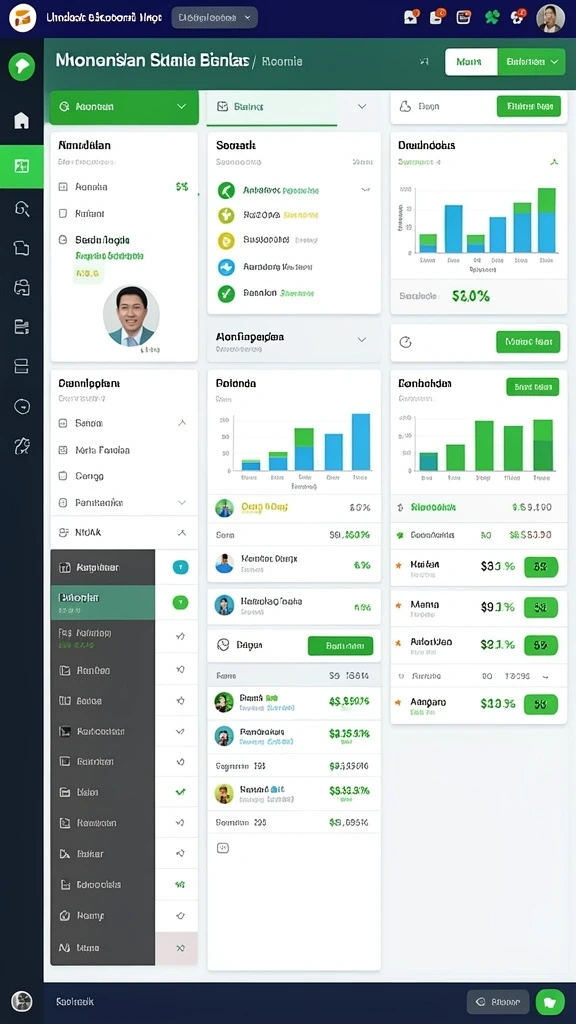This screenshot has height=1024, width=576.
Task: Click the top-right user profile avatar
Action: (550, 18)
